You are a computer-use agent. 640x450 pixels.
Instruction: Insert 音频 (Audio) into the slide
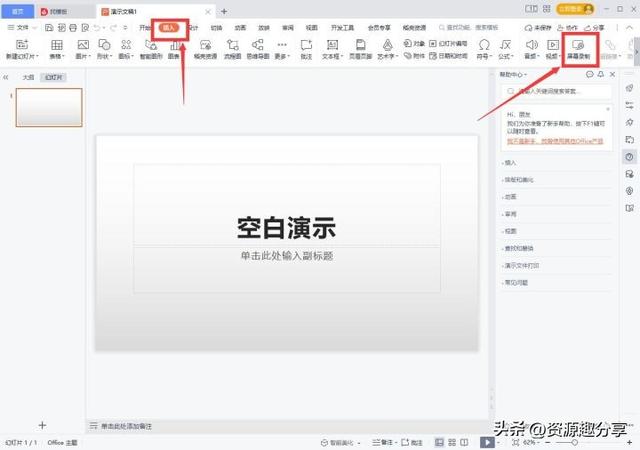pyautogui.click(x=531, y=49)
